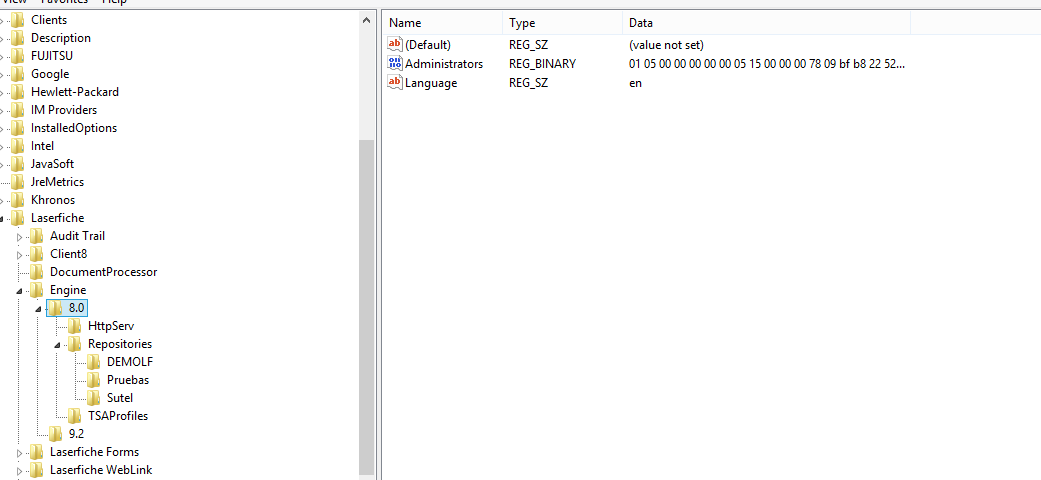Click the REG_BINARY type of Administrators

[542, 64]
